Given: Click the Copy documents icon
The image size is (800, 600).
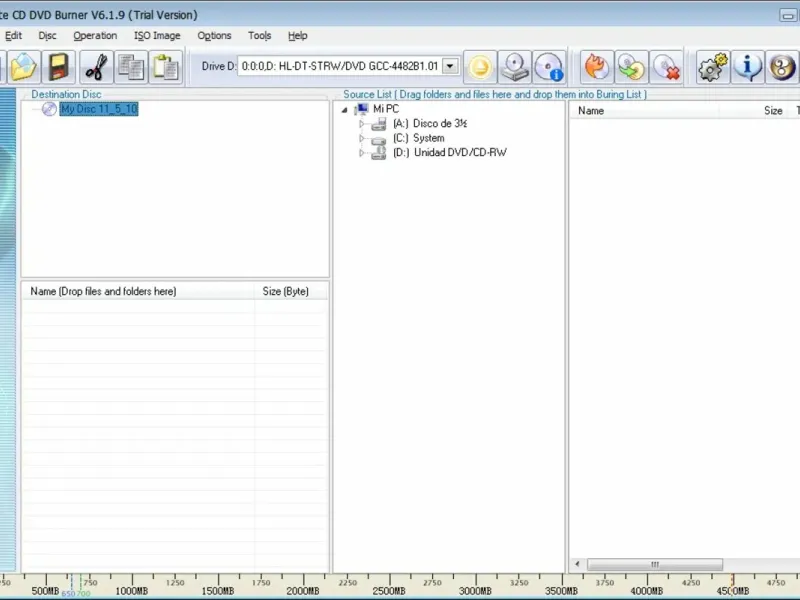Looking at the screenshot, I should point(131,67).
